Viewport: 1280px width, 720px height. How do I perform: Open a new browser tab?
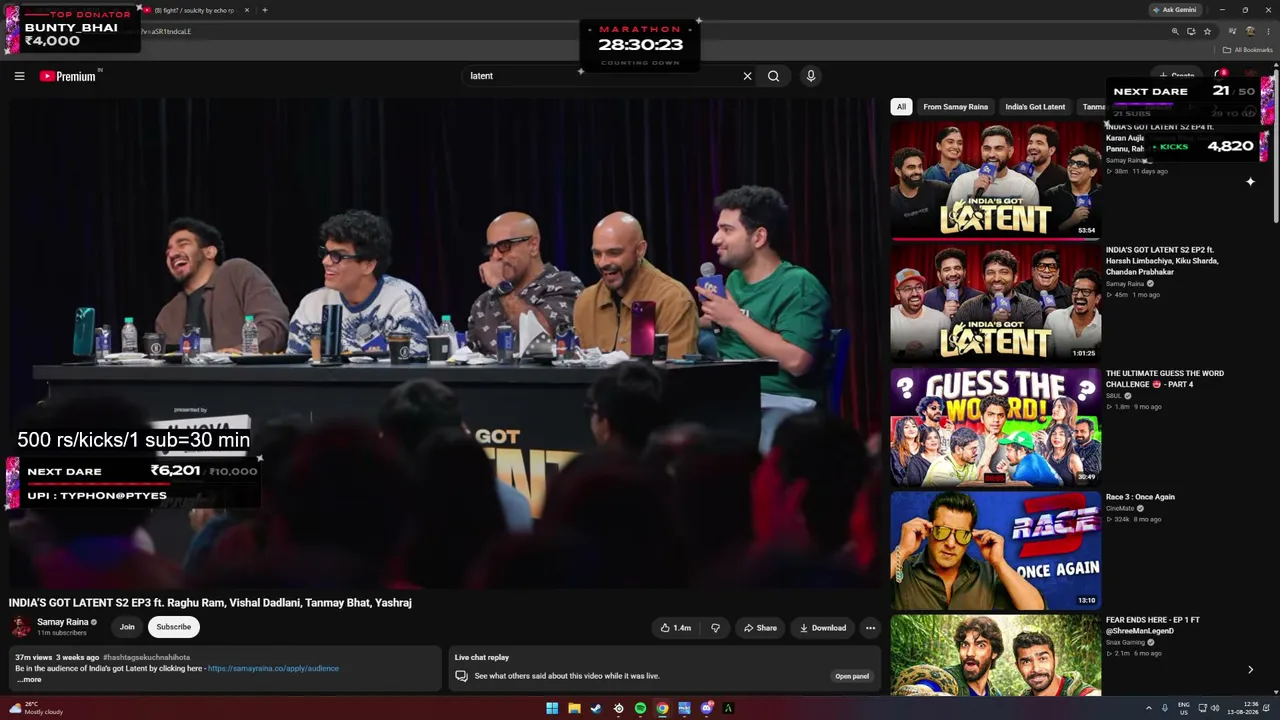tap(264, 10)
